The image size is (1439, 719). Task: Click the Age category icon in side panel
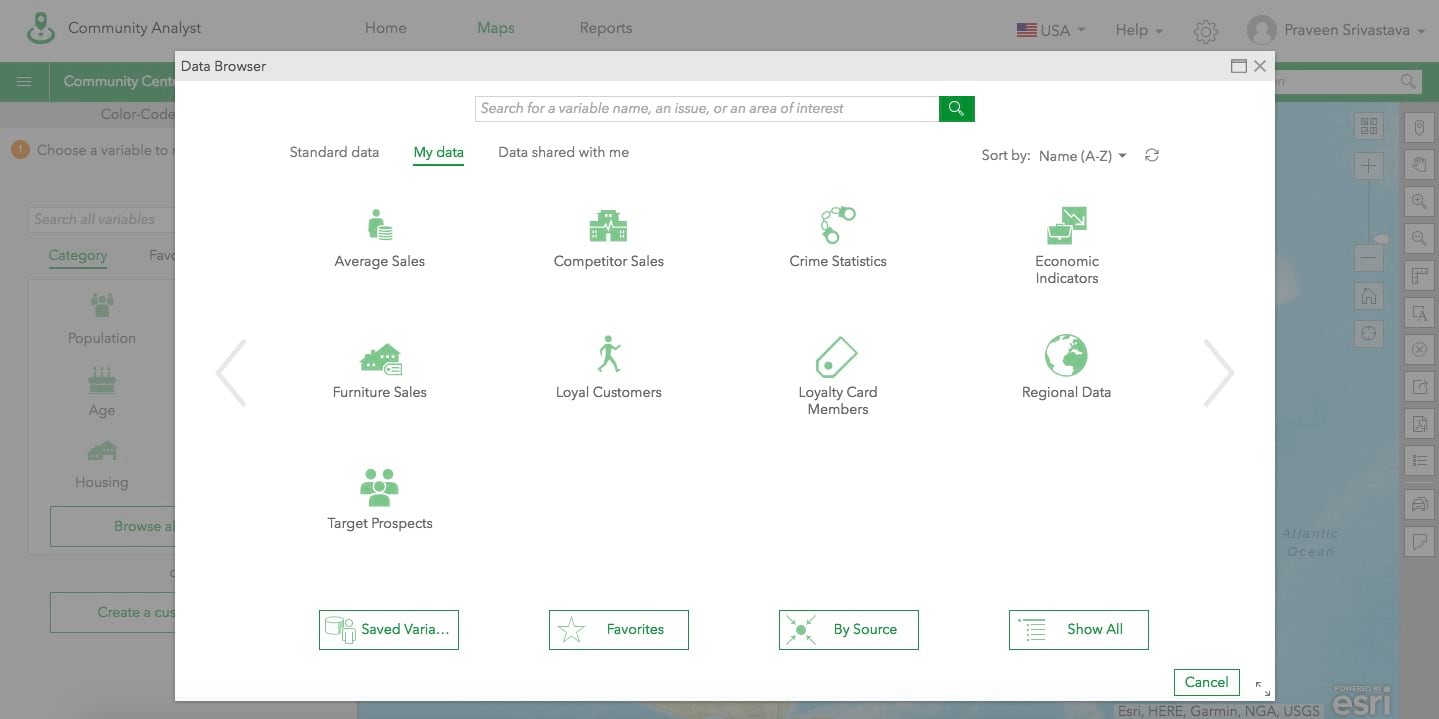tap(102, 379)
